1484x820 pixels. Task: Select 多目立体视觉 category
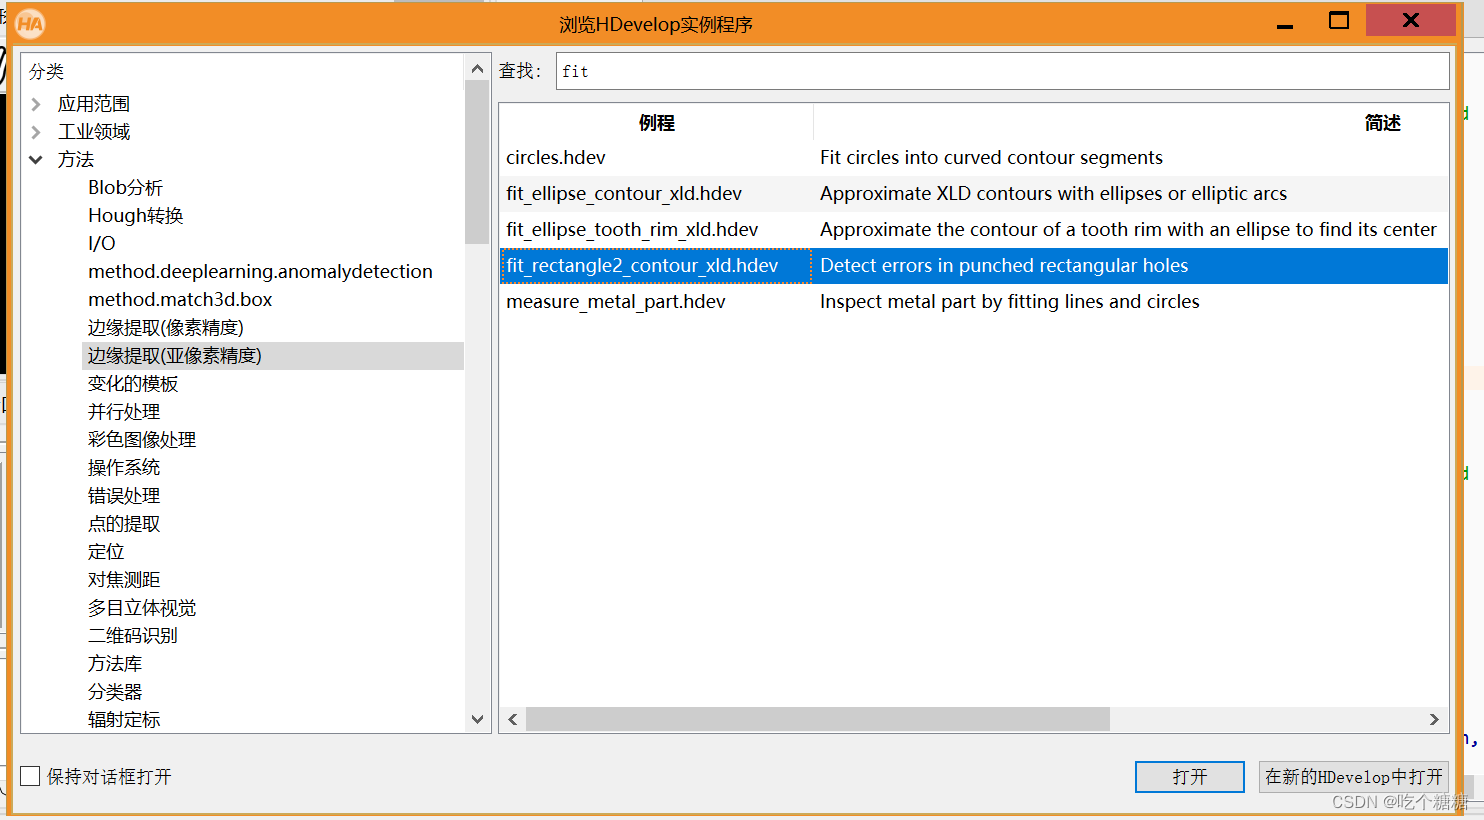pyautogui.click(x=142, y=608)
